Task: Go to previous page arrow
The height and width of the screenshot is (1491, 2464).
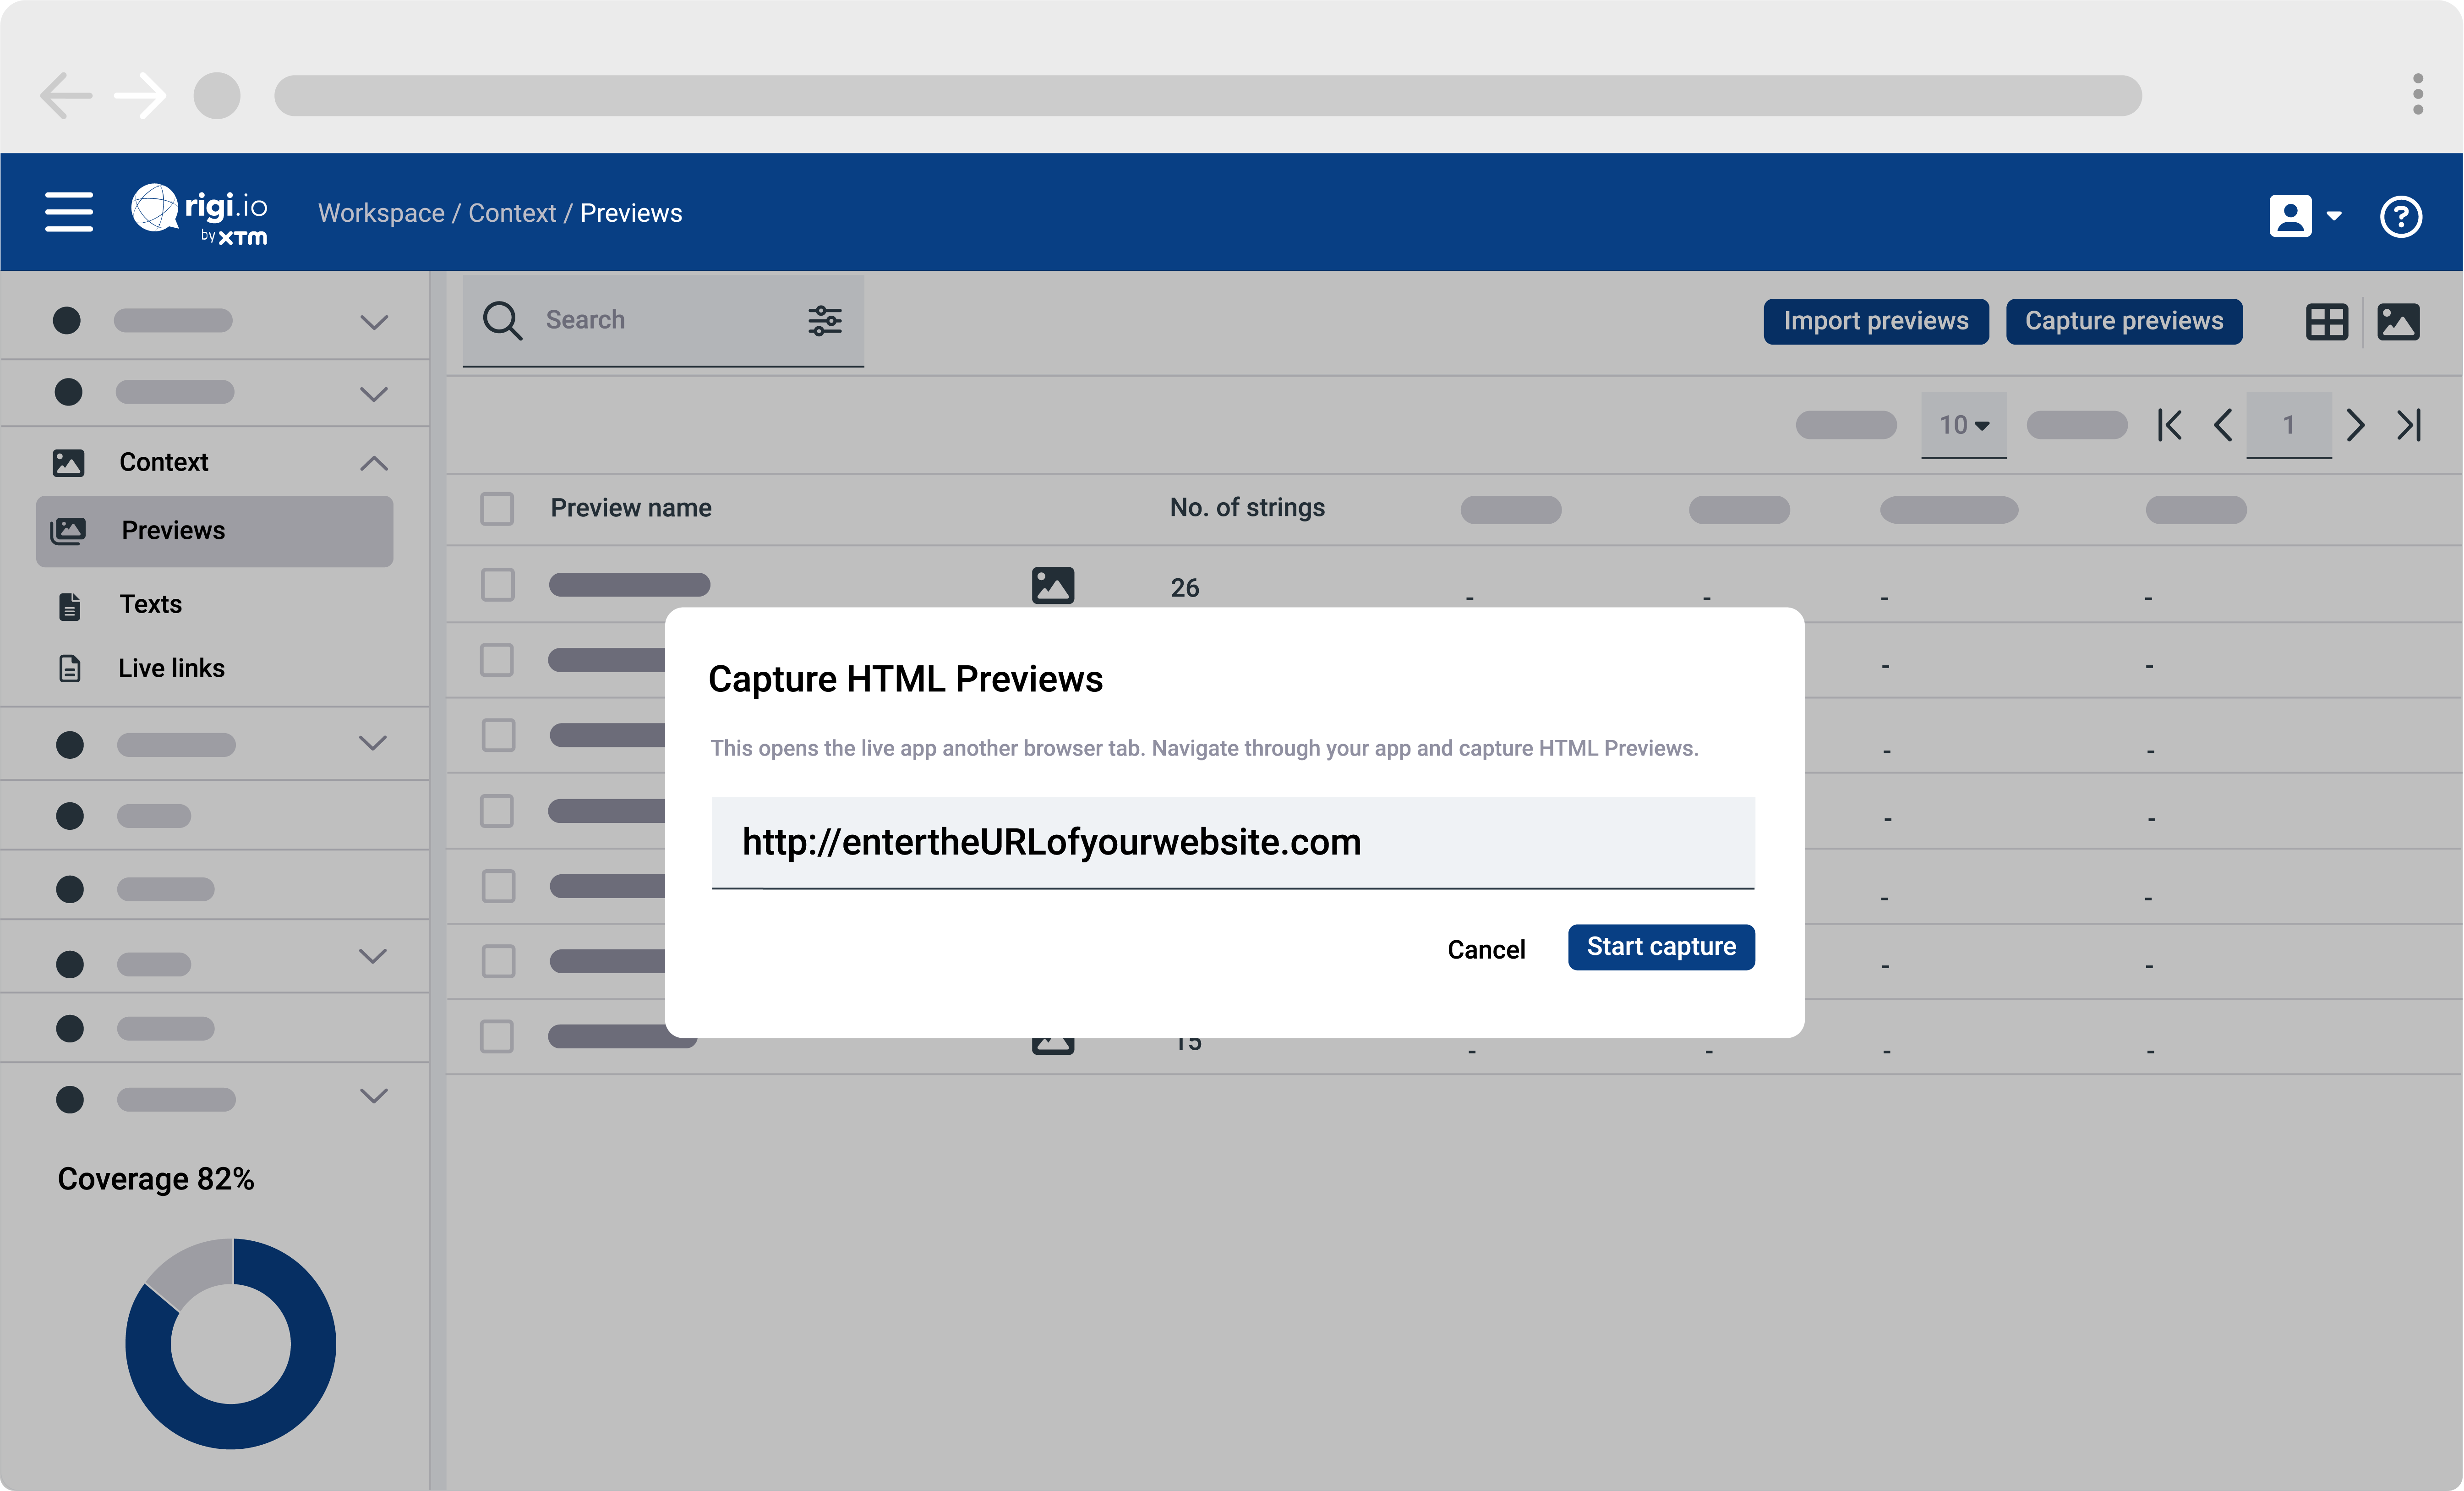Action: point(2223,425)
